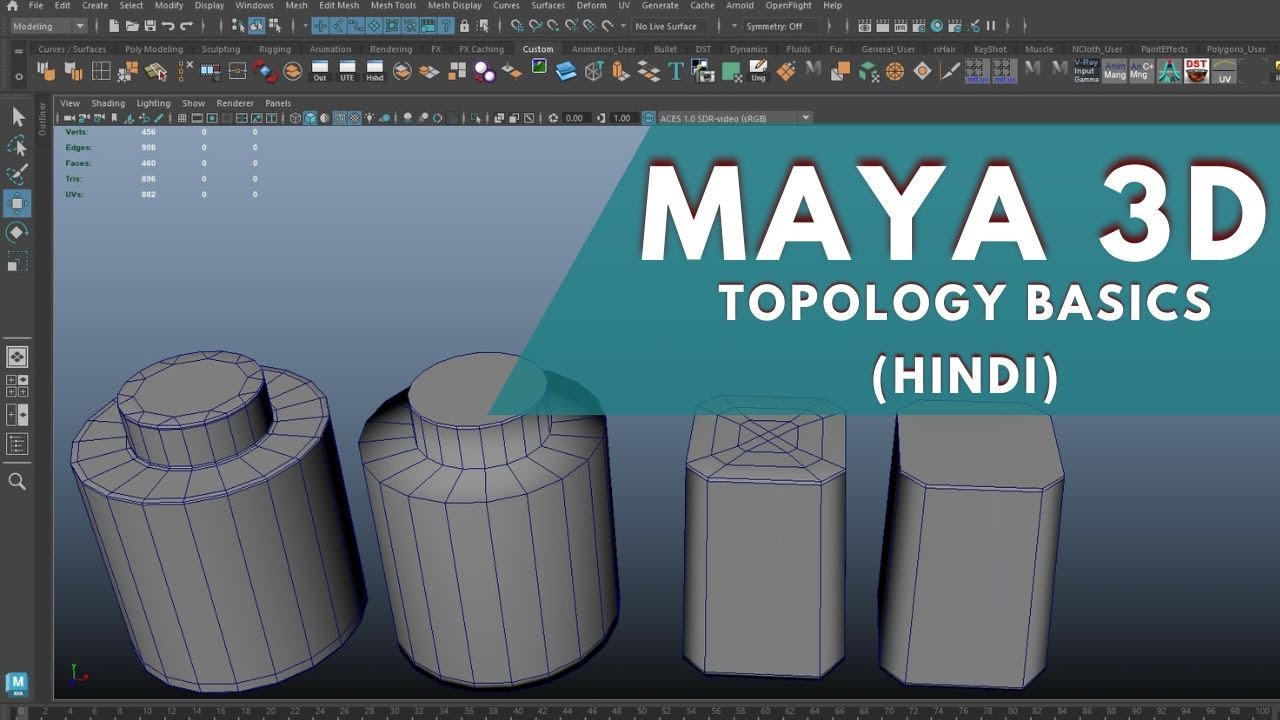This screenshot has height=720, width=1280.
Task: Switch to the Poly Modeling shelf tab
Action: tap(154, 49)
